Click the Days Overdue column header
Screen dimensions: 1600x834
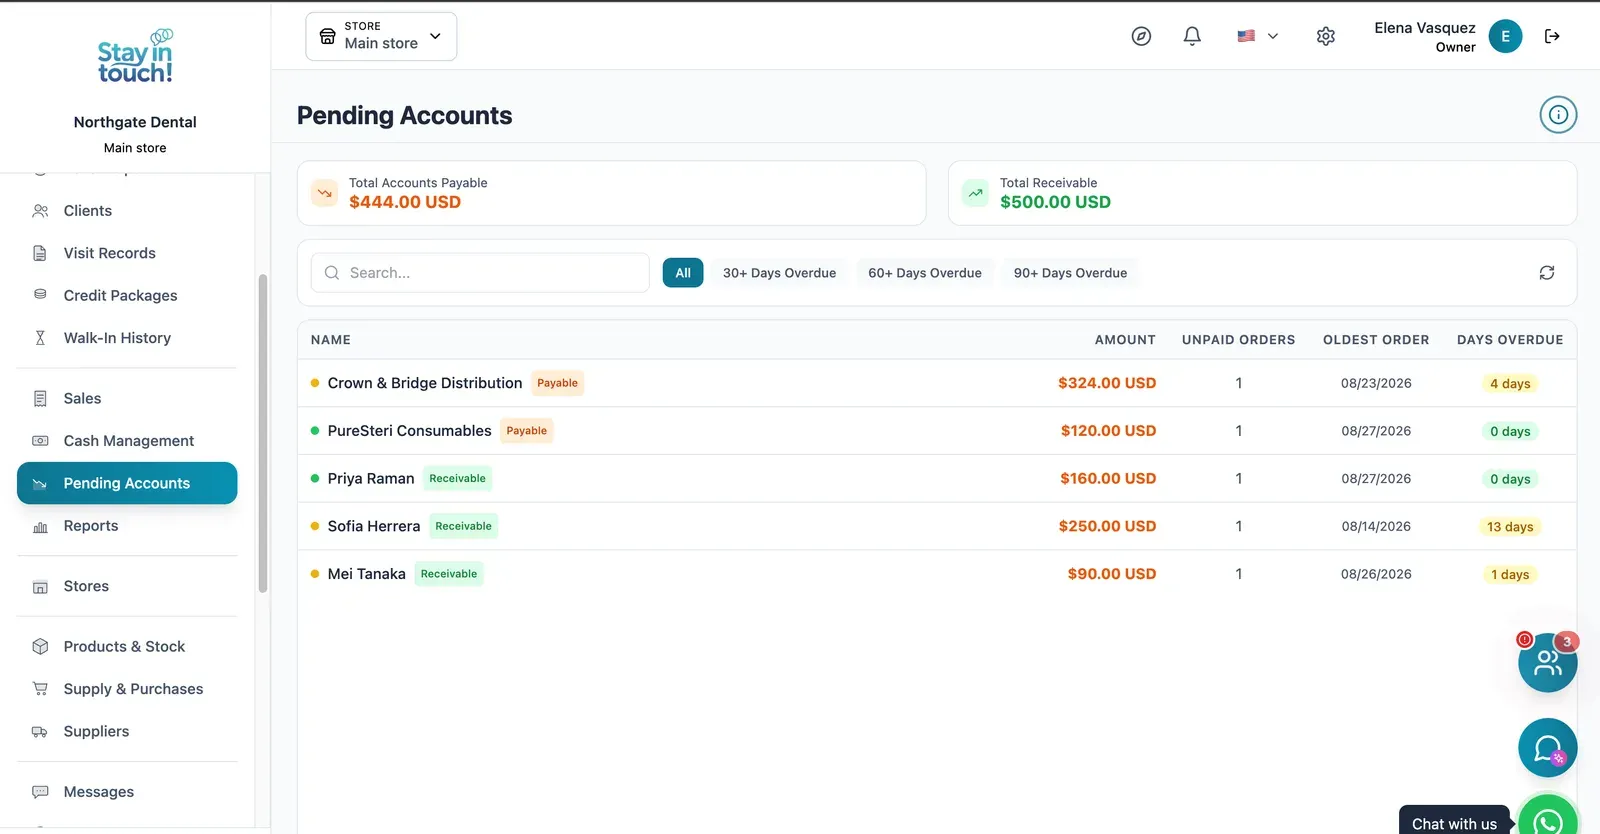(1510, 340)
